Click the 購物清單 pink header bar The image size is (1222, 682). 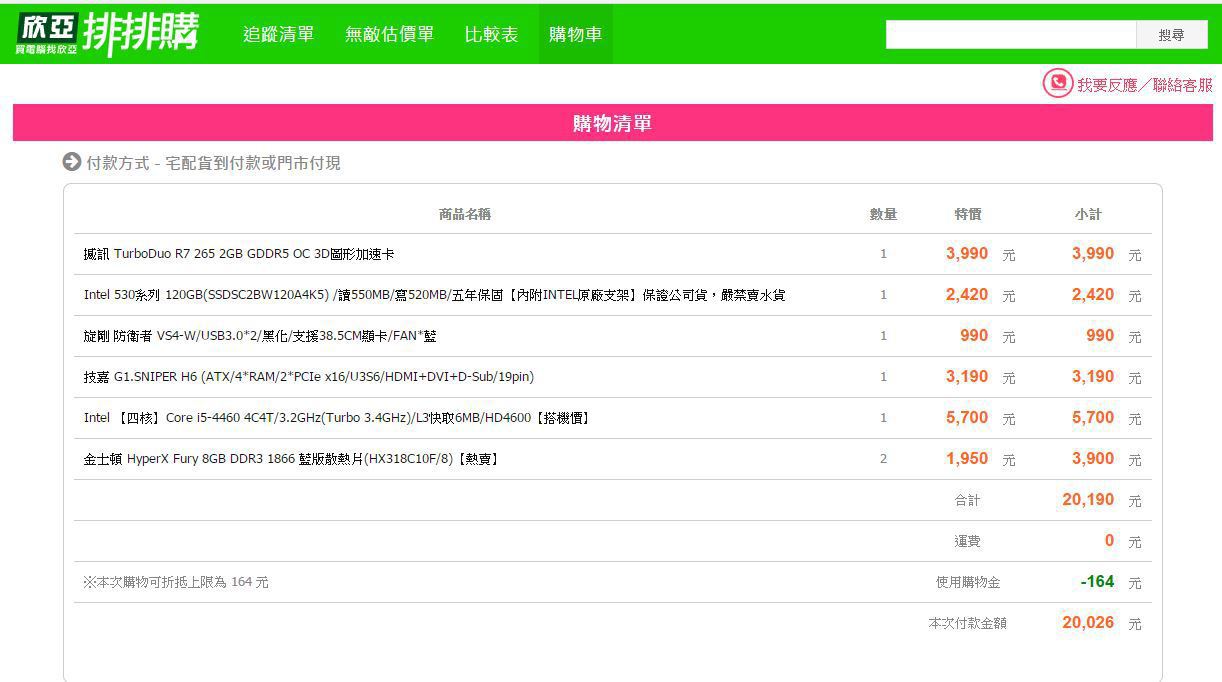click(x=612, y=123)
